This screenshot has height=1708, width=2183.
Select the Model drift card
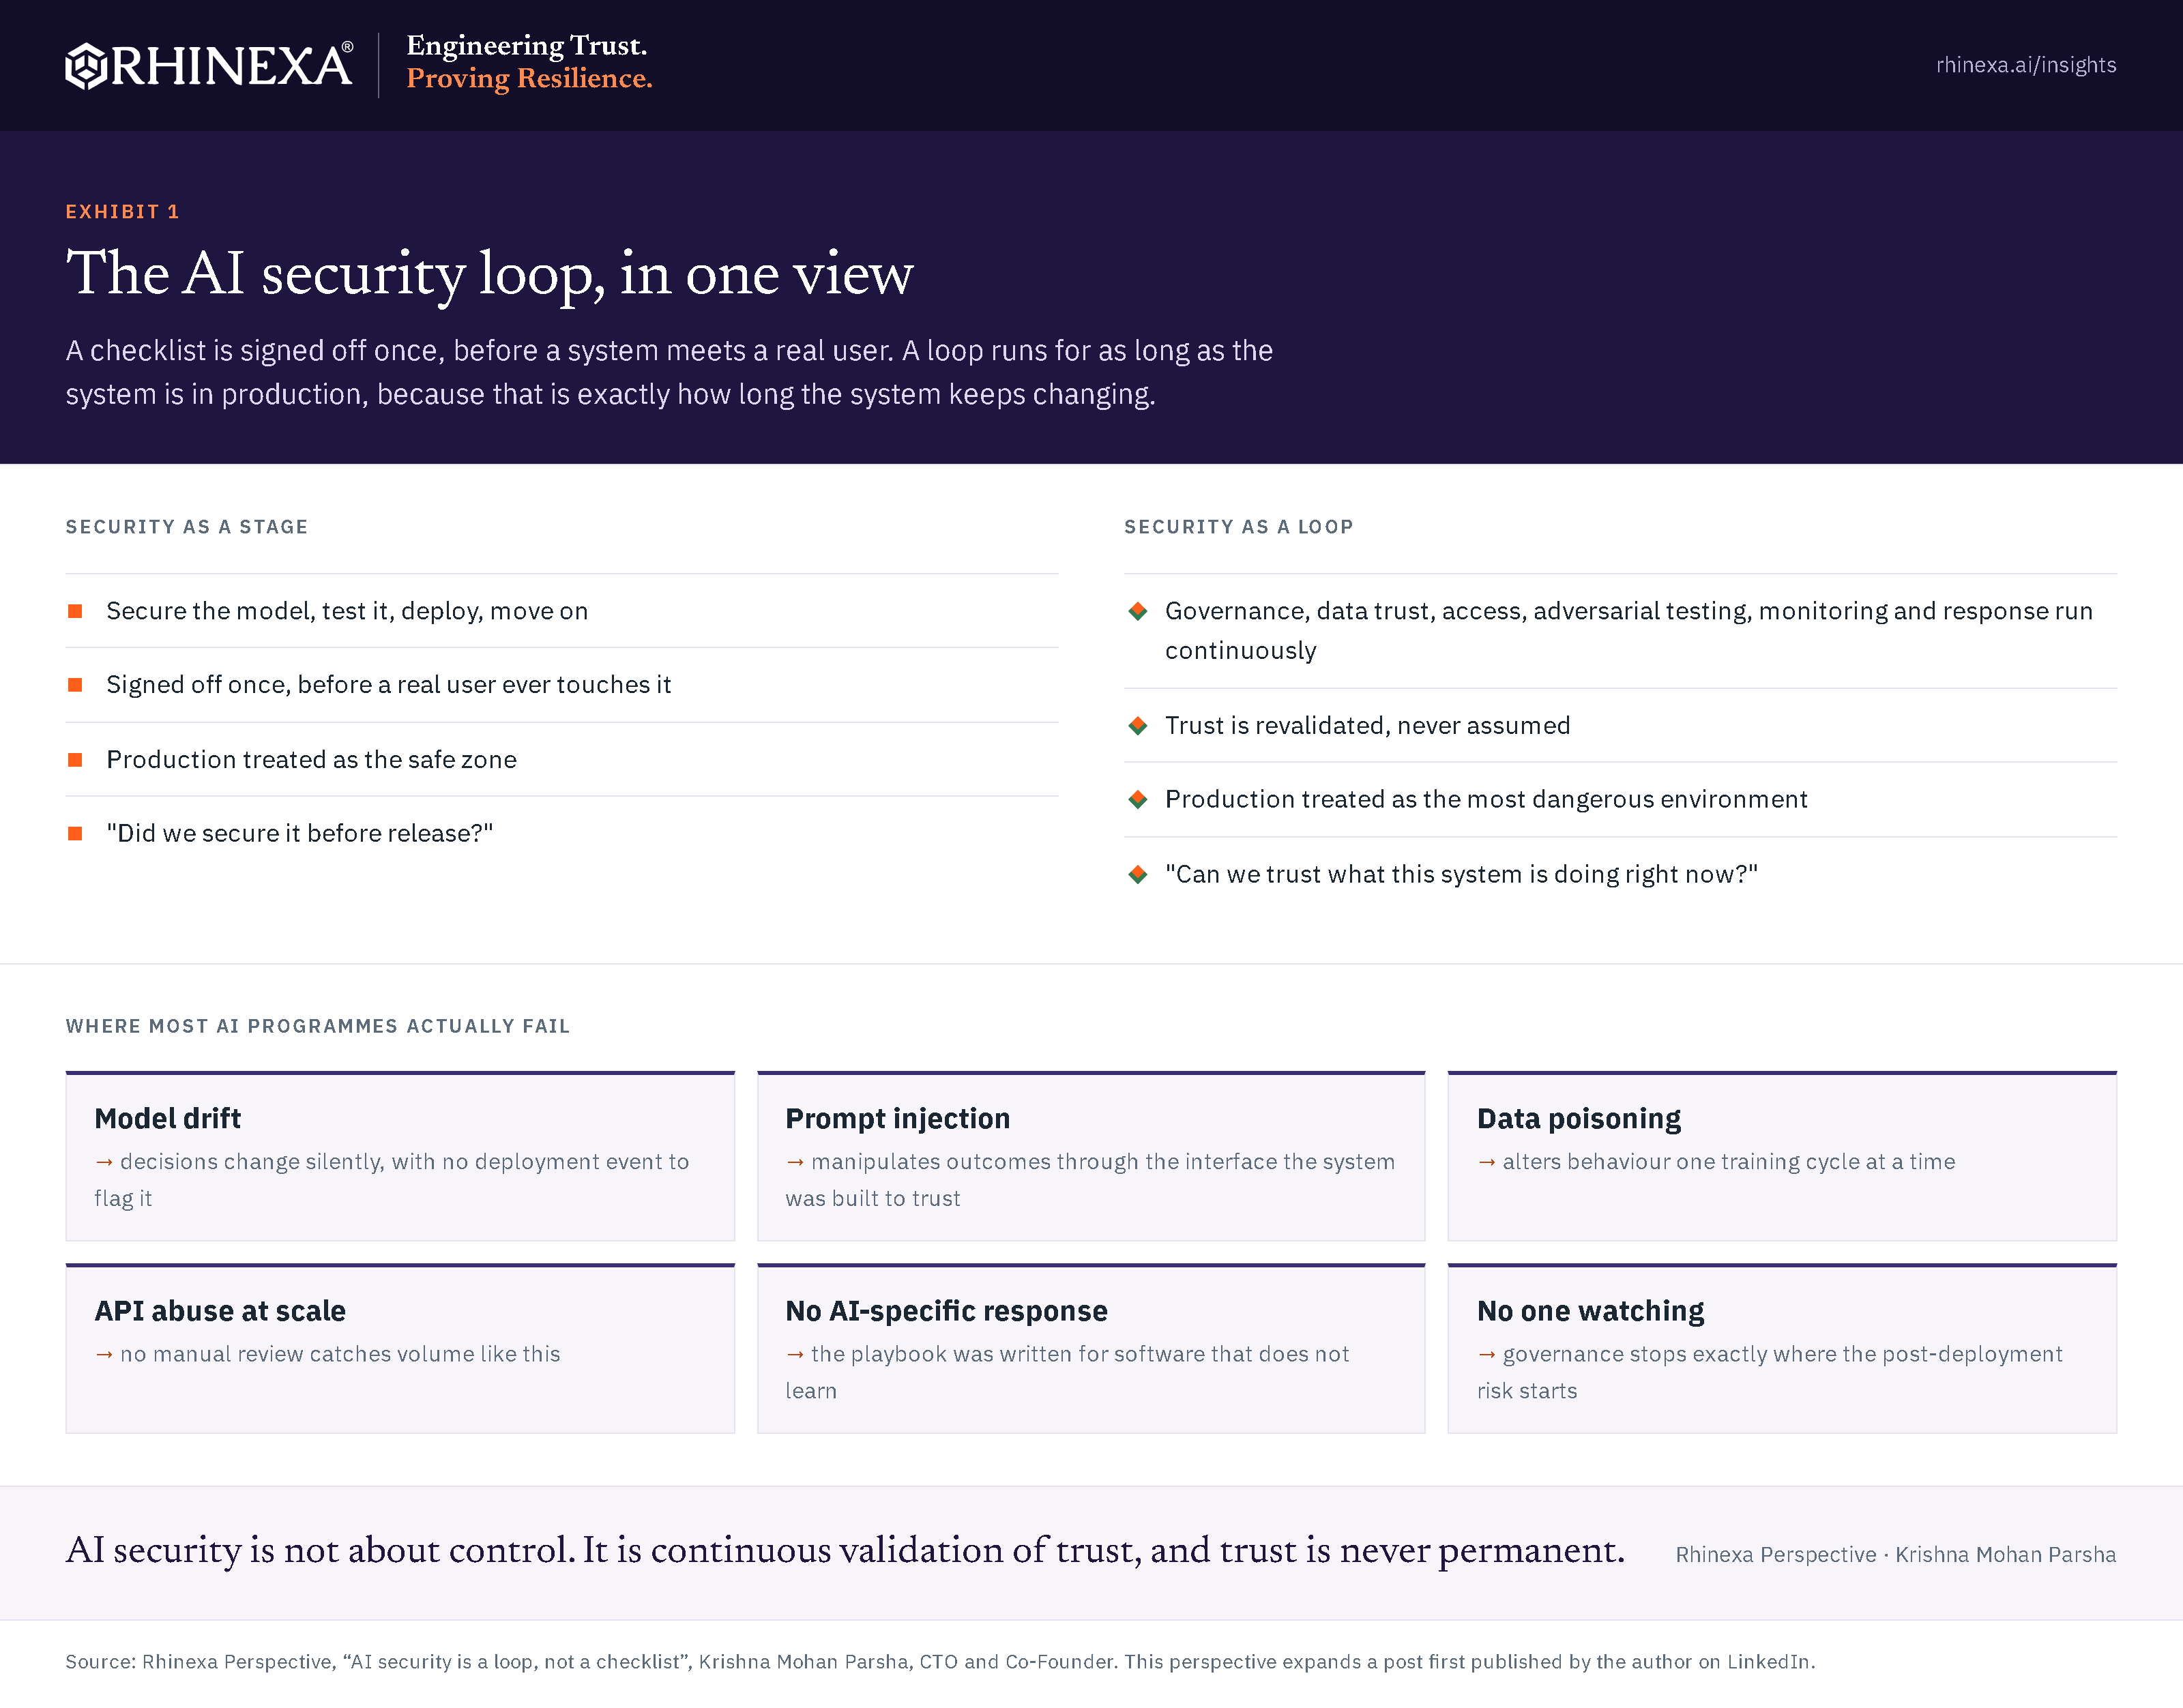tap(400, 1156)
